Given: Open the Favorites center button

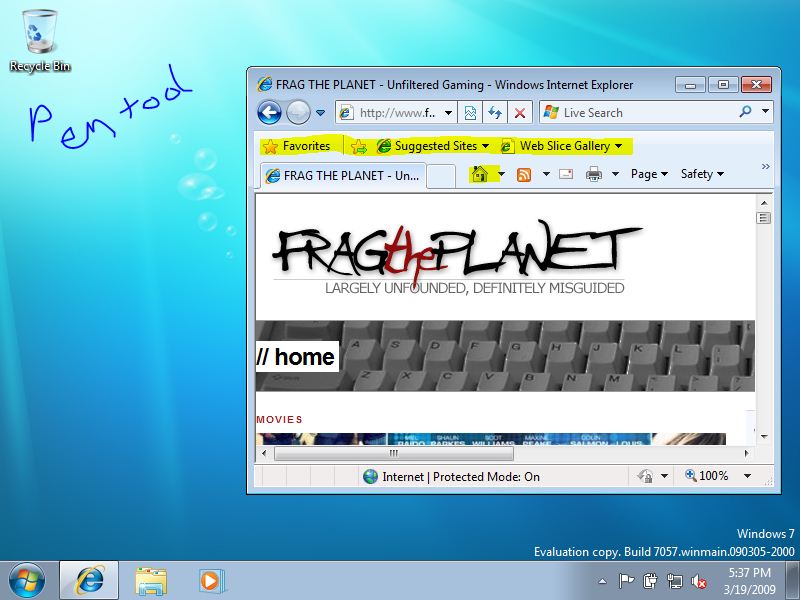Looking at the screenshot, I should (297, 146).
